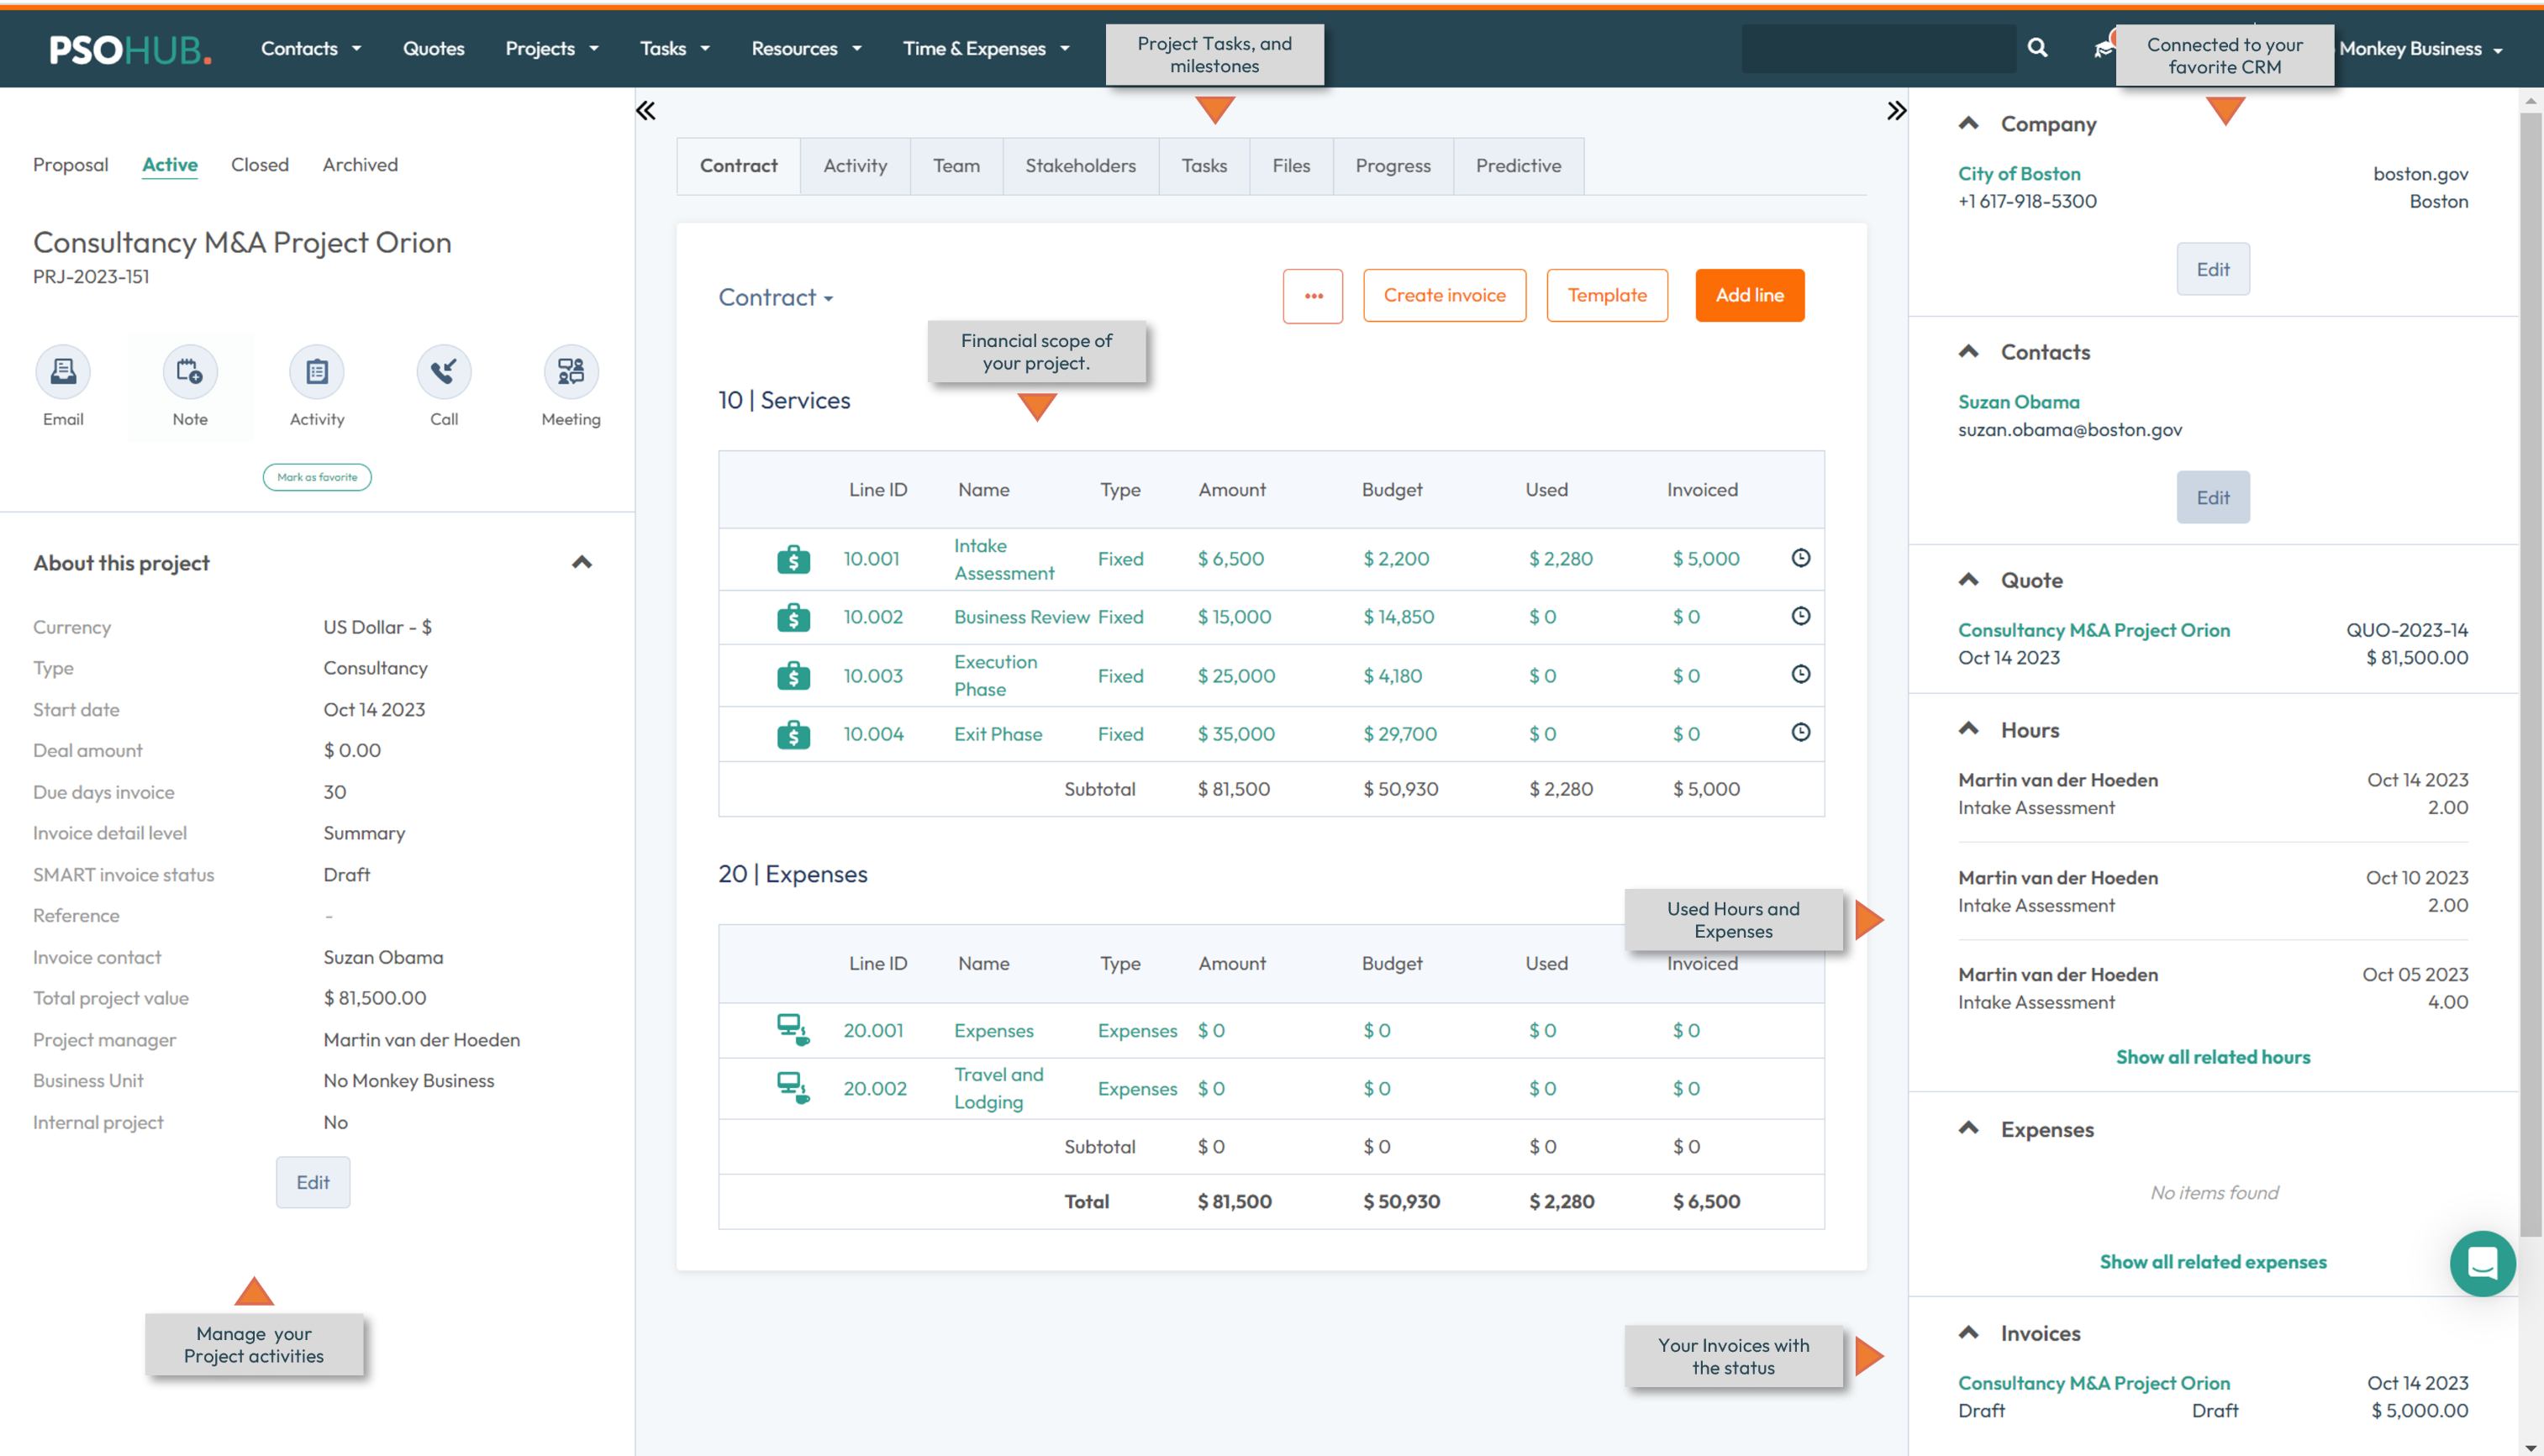Open the Call logging icon
This screenshot has height=1456, width=2544.
coord(444,372)
